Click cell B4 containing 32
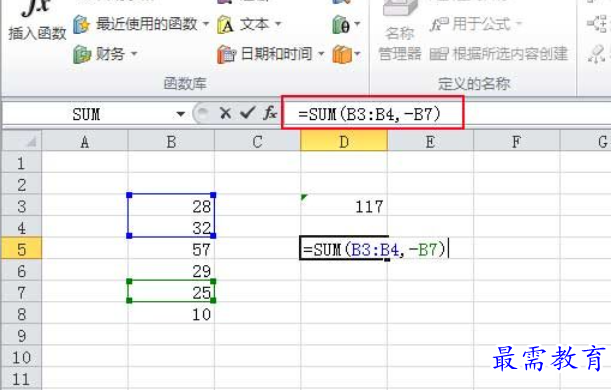Screen dimensions: 614x390 pyautogui.click(x=171, y=227)
